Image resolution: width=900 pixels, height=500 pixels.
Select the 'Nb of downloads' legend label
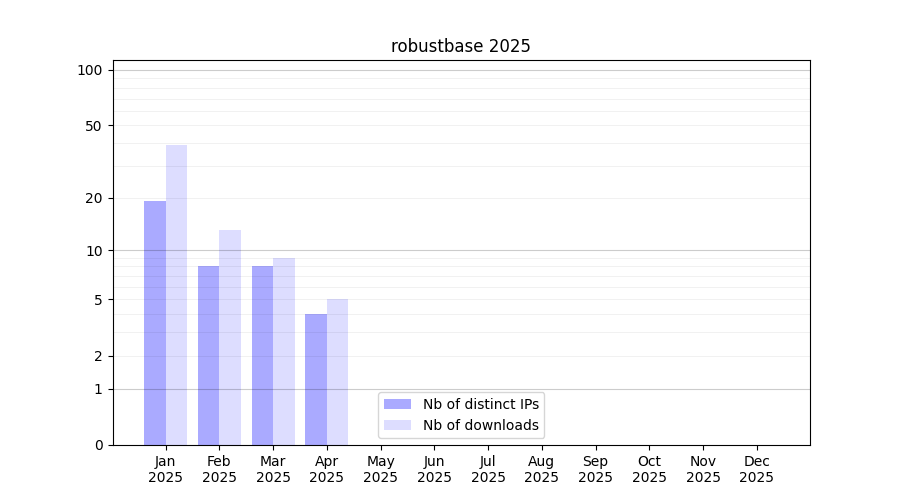pyautogui.click(x=481, y=425)
